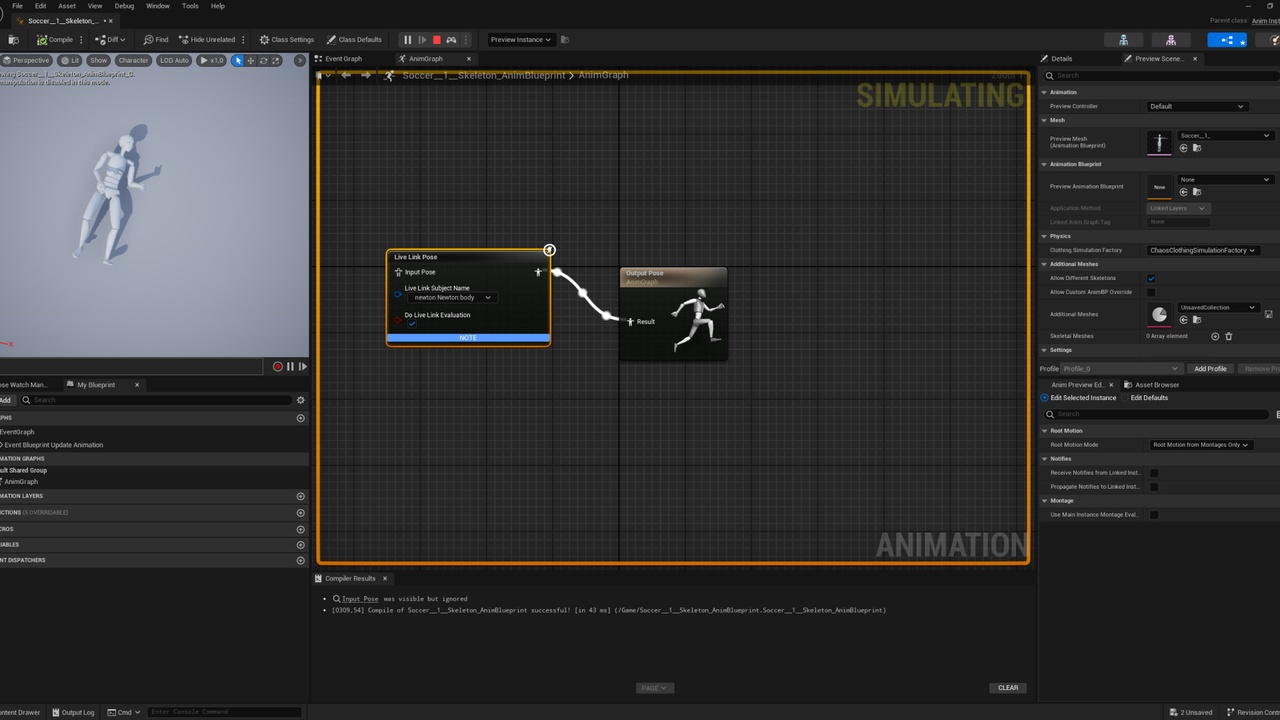Viewport: 1280px width, 720px height.
Task: Open Class Settings from the toolbar
Action: click(x=286, y=40)
